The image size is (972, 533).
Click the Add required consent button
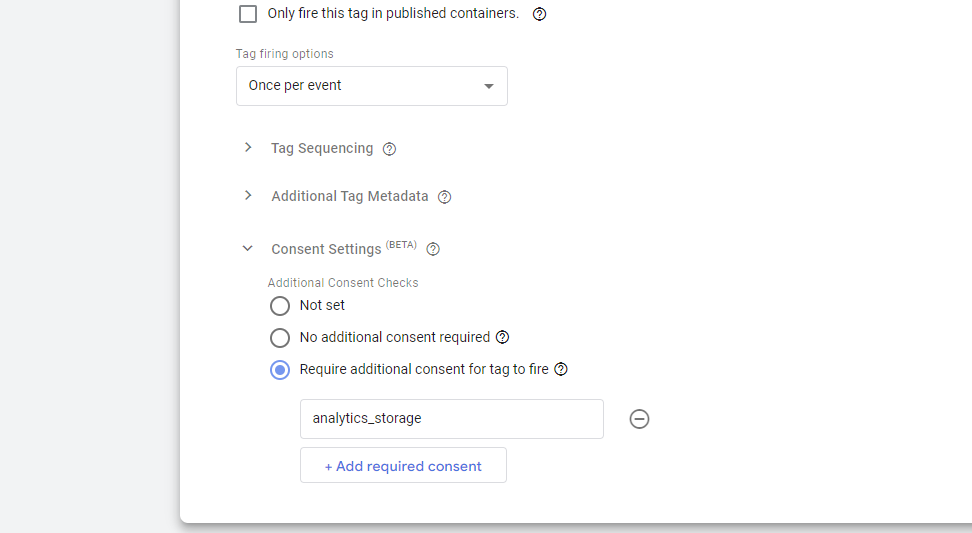coord(404,465)
